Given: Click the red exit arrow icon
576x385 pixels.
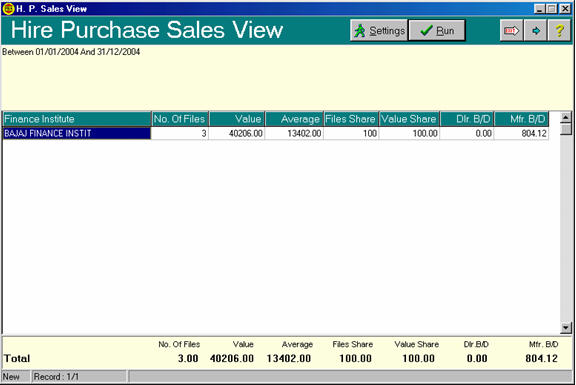Looking at the screenshot, I should (x=511, y=30).
